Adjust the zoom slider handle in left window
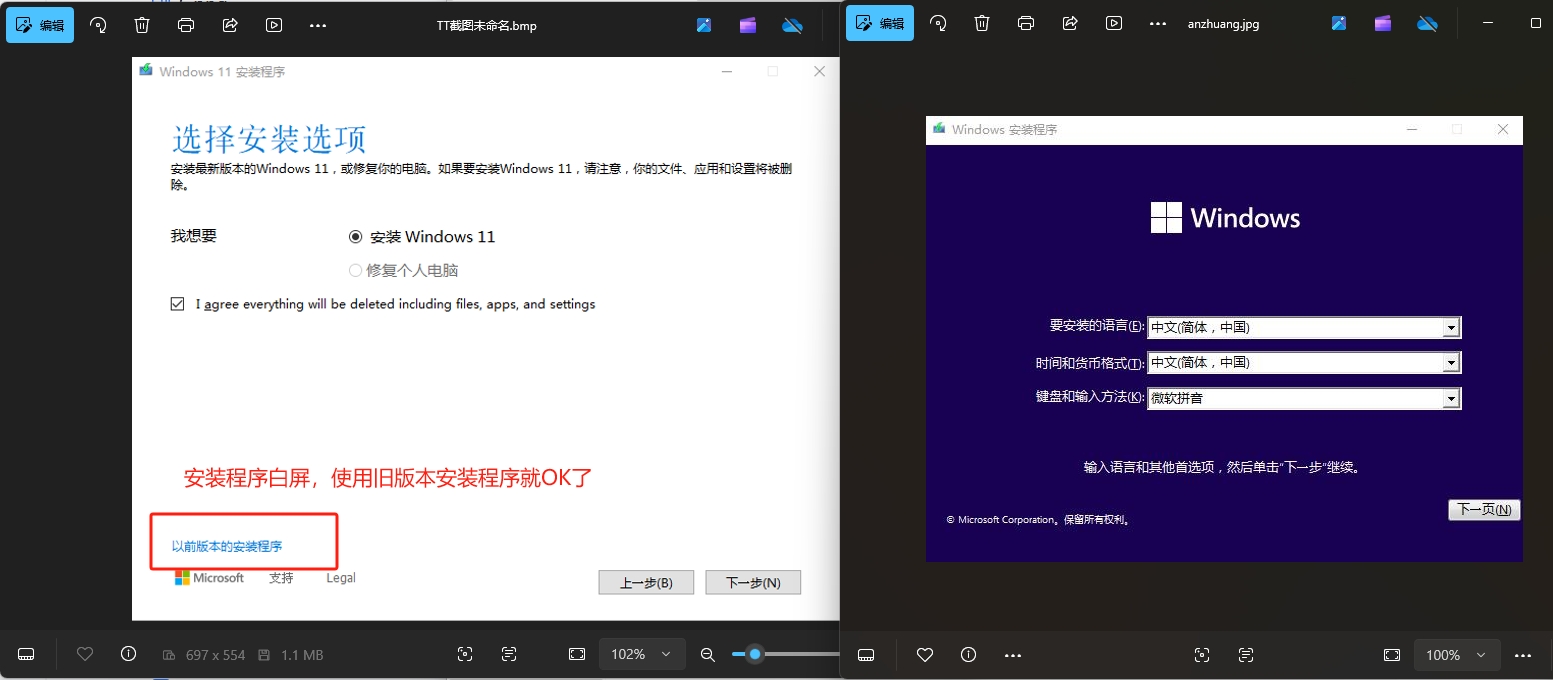1553x680 pixels. tap(755, 654)
